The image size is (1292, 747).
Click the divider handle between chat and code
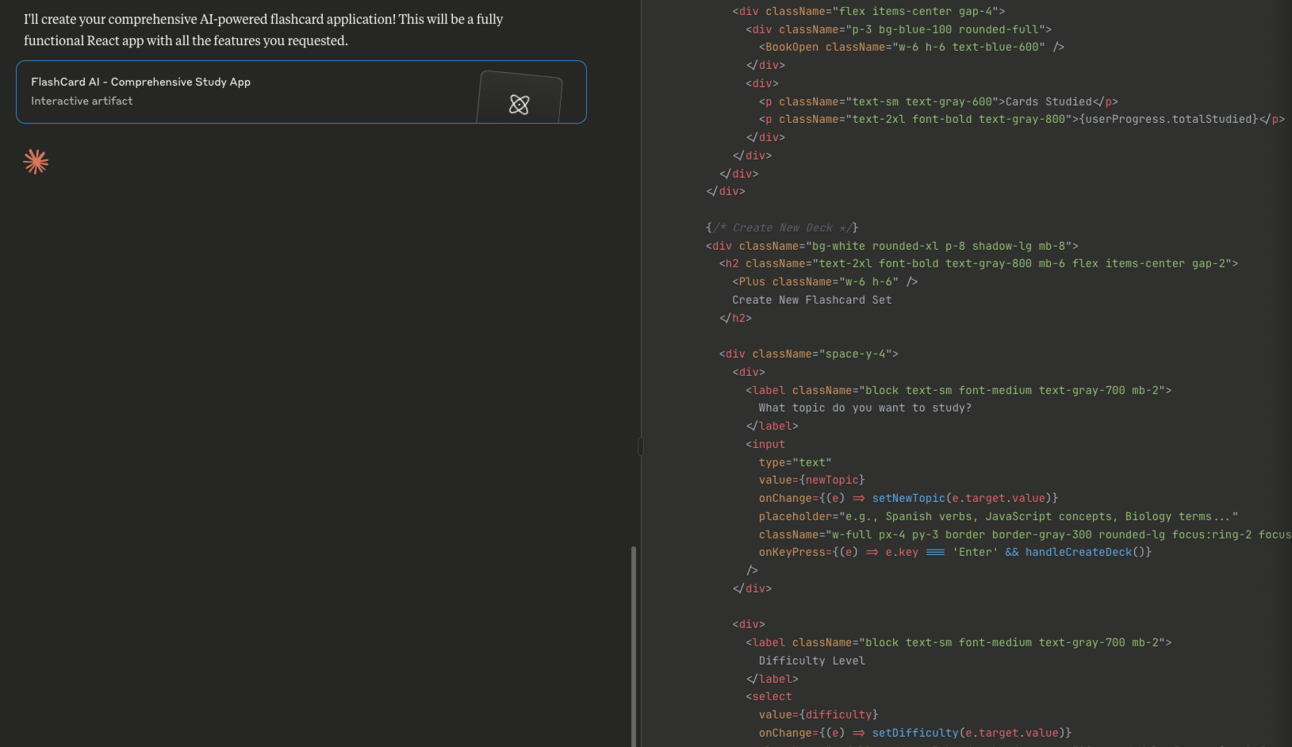tap(640, 446)
